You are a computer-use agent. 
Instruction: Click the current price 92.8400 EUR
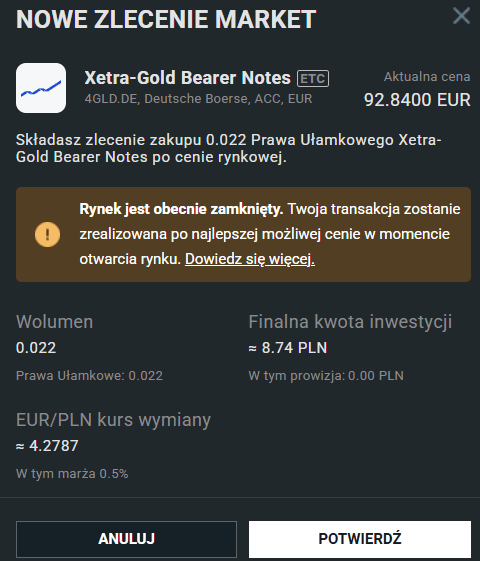pyautogui.click(x=417, y=100)
